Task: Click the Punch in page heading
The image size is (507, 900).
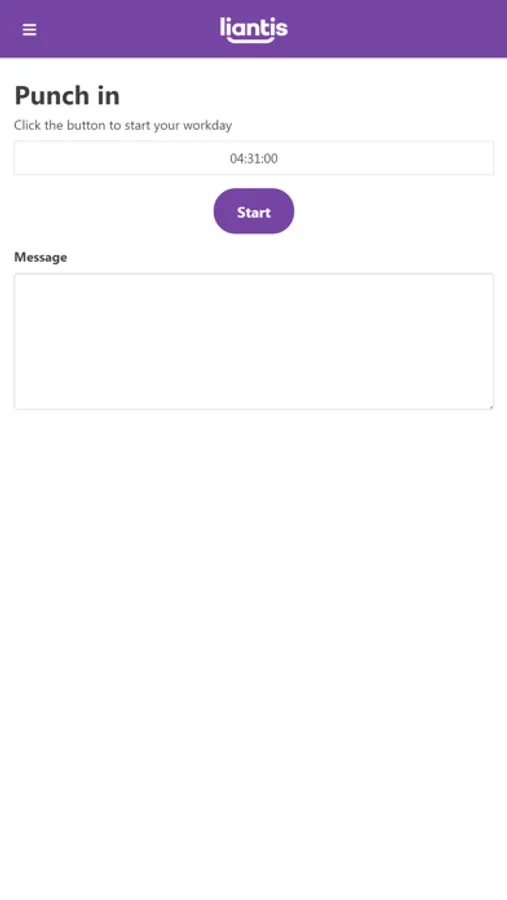Action: click(67, 95)
